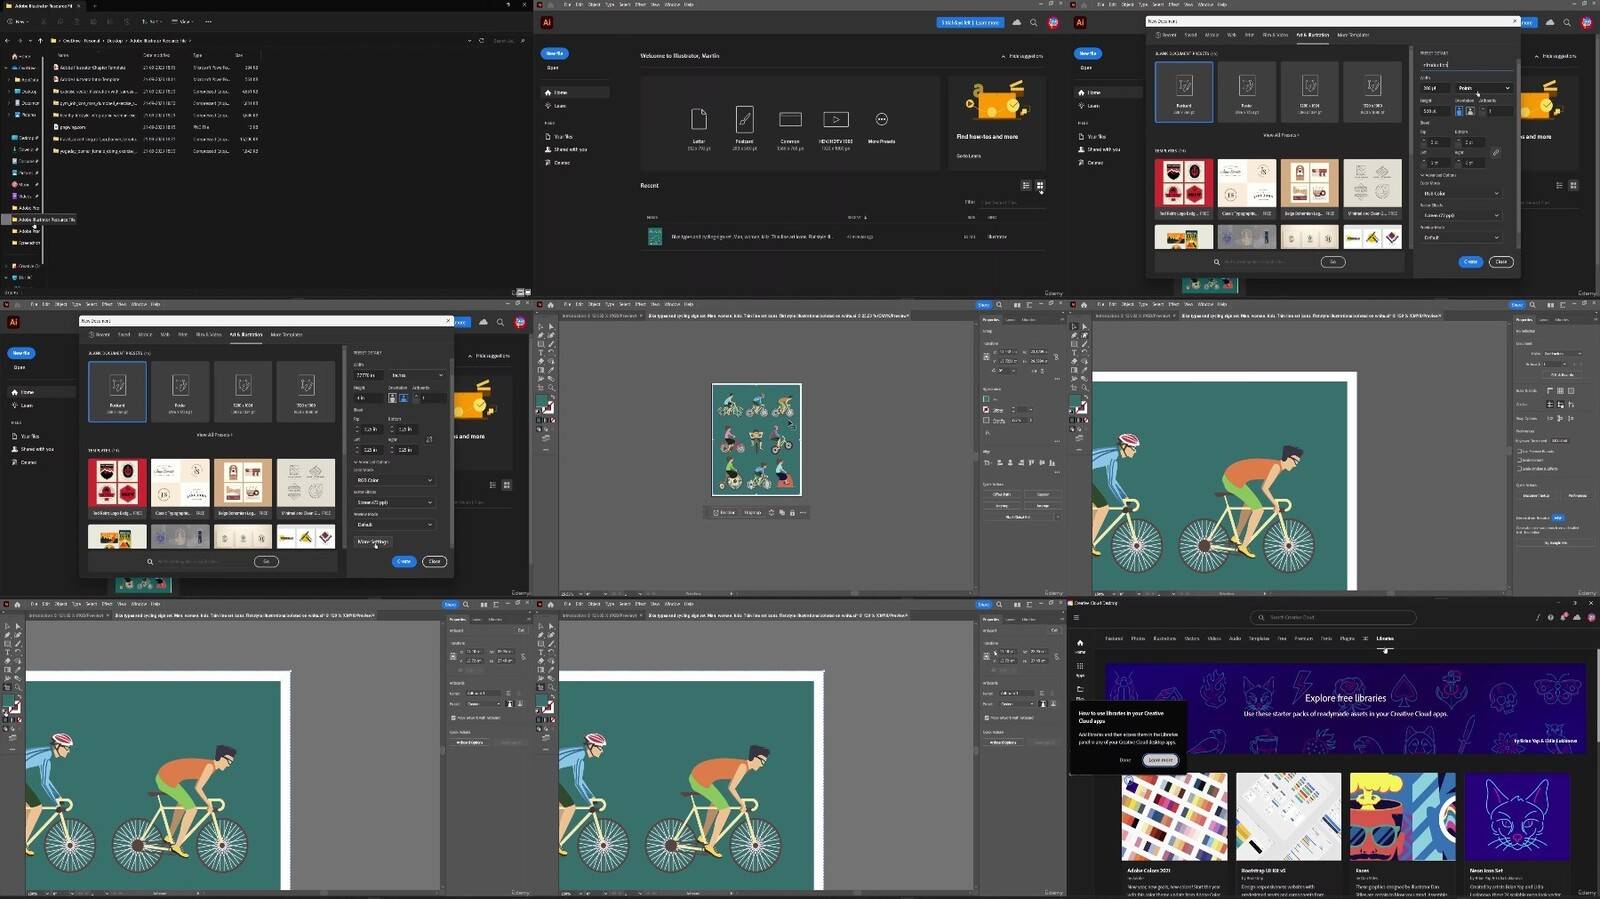The height and width of the screenshot is (899, 1600).
Task: Open Preview Mode dropdown in Points New Document dialog
Action: pos(1460,238)
